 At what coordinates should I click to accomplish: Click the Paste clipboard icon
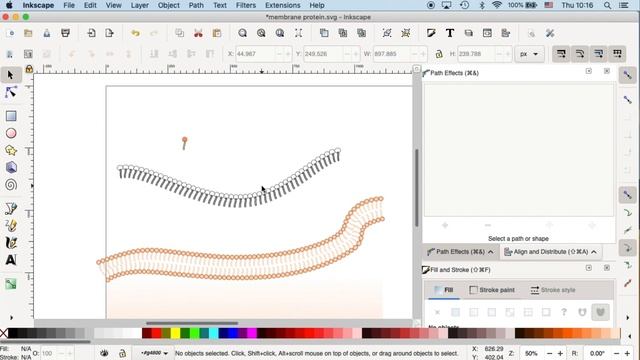(x=217, y=33)
